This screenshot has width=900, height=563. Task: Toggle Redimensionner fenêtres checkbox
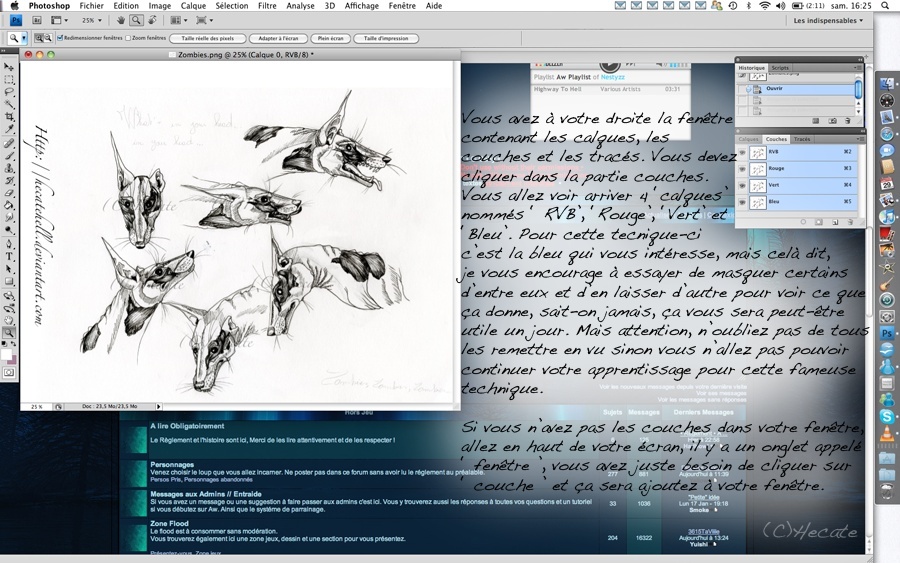coord(60,38)
